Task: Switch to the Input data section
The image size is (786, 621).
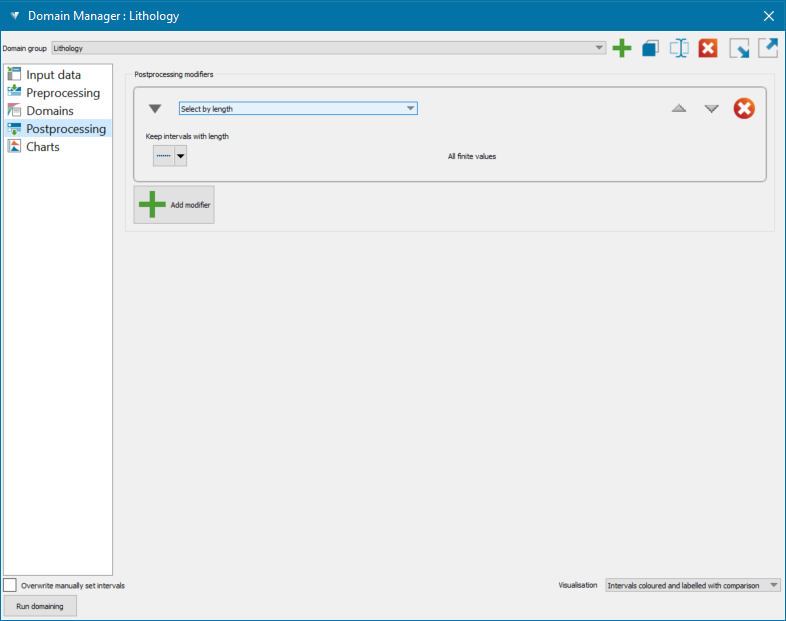Action: click(x=54, y=75)
